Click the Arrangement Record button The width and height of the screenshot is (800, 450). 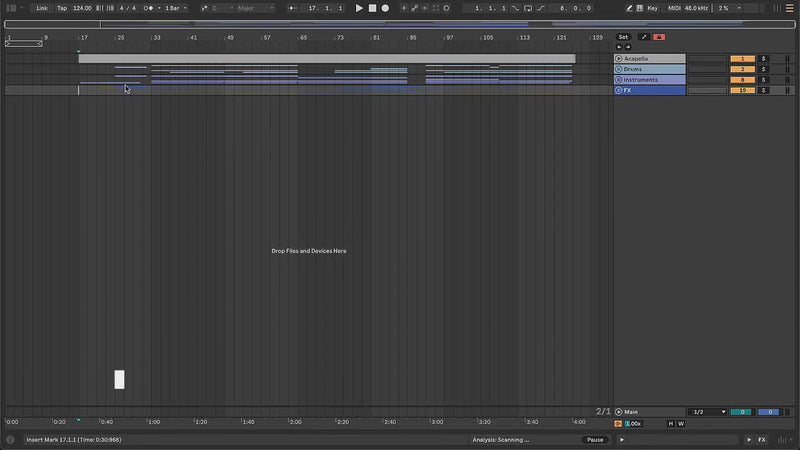point(385,8)
